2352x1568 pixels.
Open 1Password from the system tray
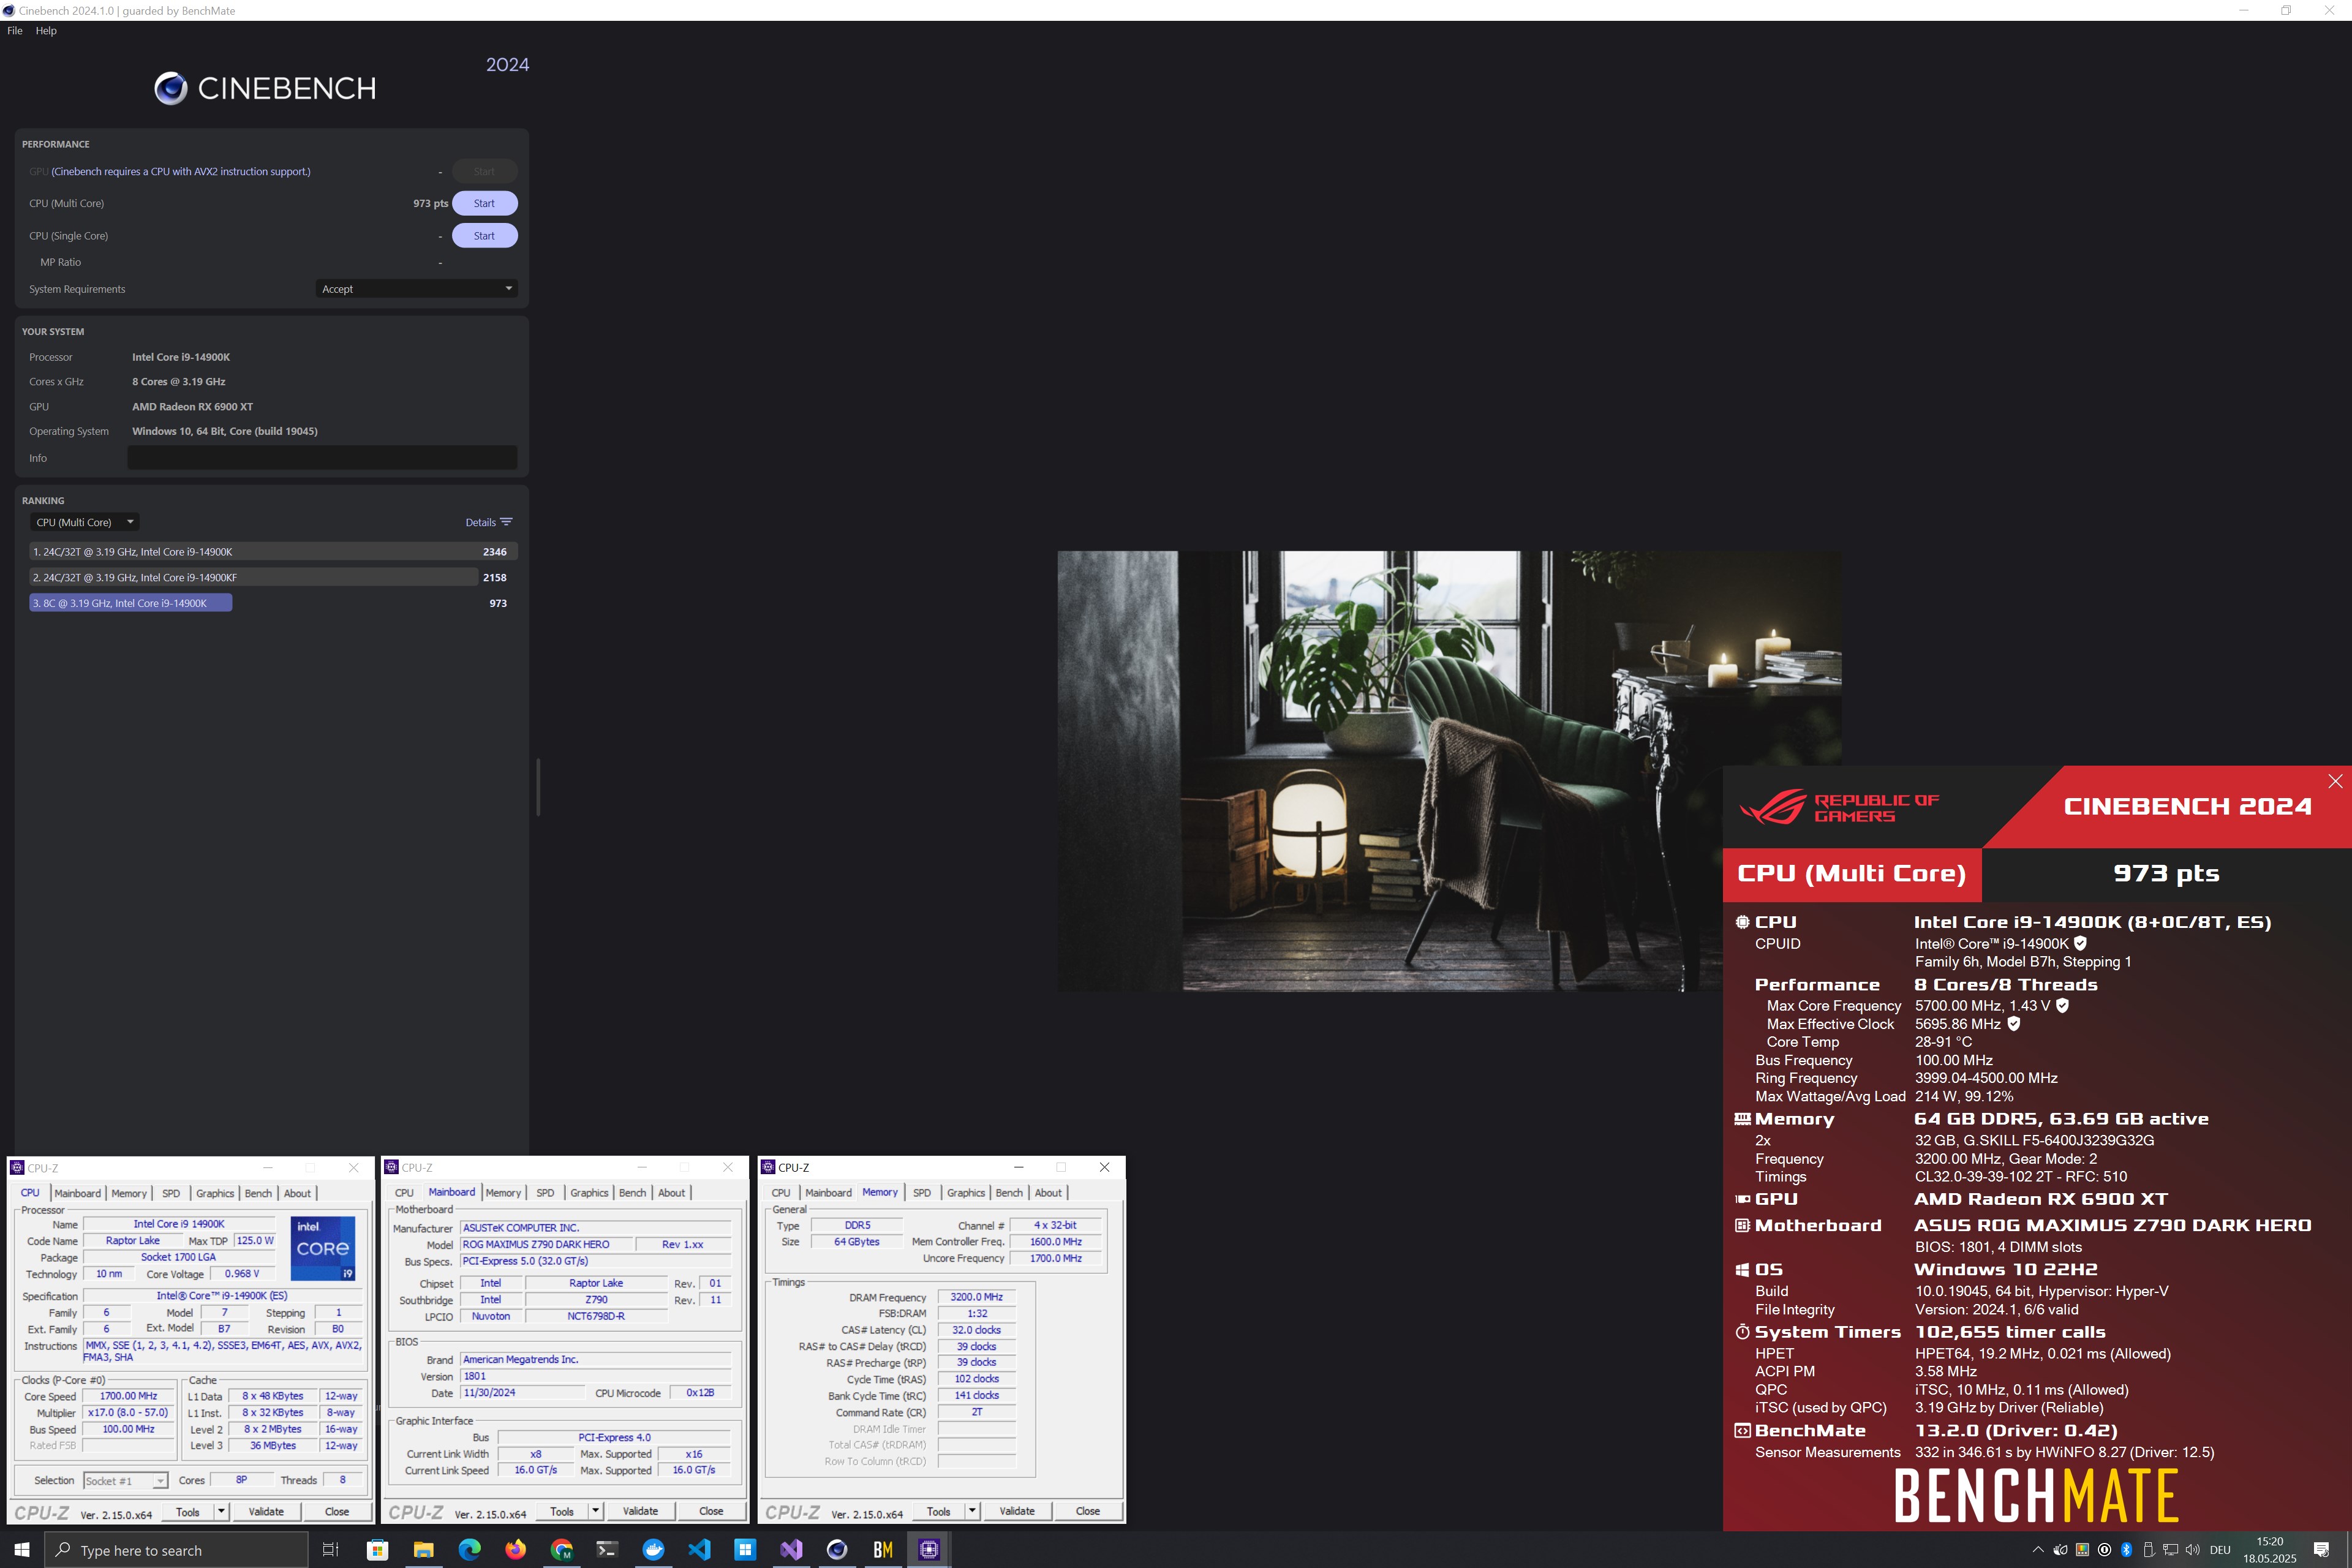pos(2104,1550)
